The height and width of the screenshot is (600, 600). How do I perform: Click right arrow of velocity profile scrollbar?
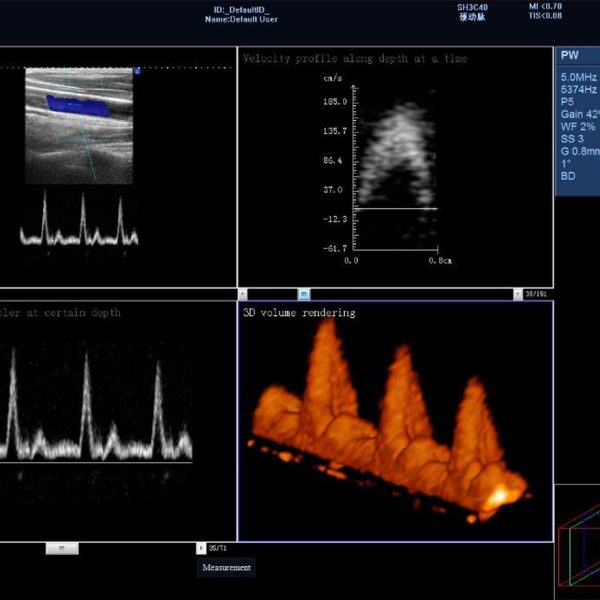517,294
